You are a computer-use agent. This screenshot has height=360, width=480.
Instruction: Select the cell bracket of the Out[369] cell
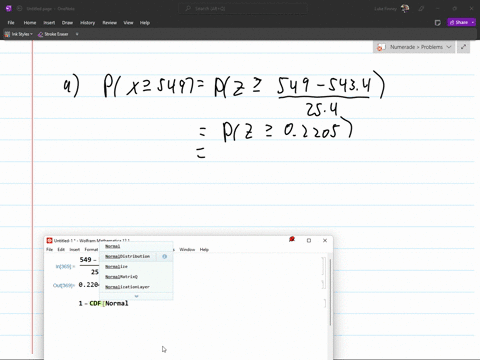point(323,284)
